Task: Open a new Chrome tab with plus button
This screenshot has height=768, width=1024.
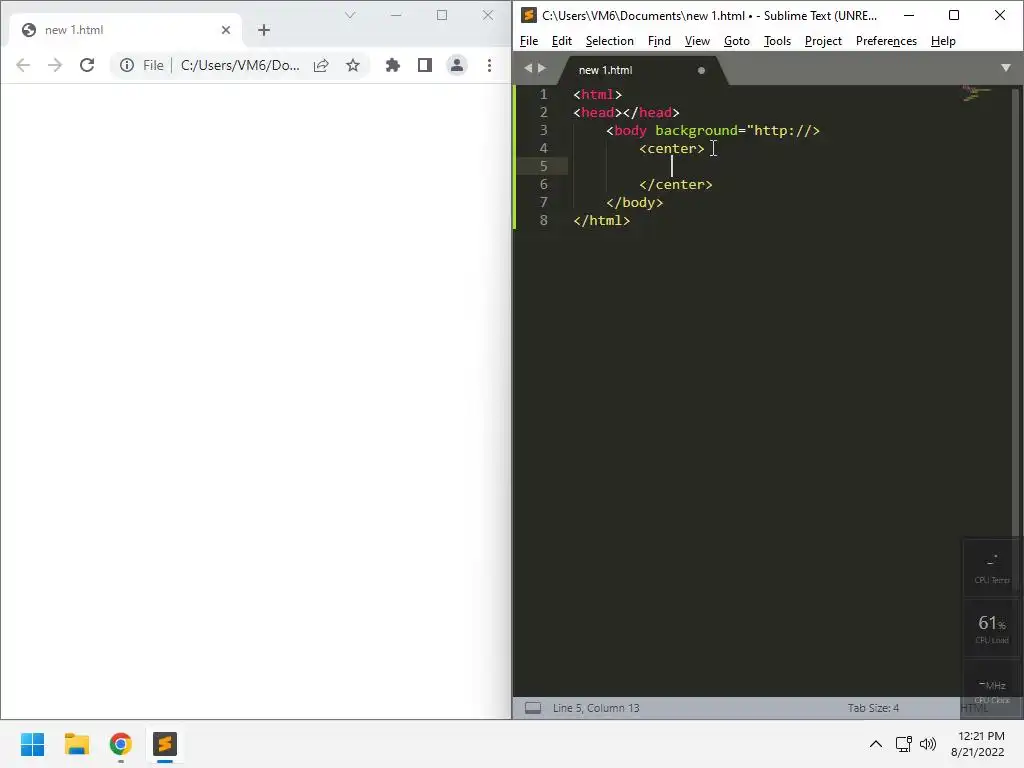Action: pos(264,30)
